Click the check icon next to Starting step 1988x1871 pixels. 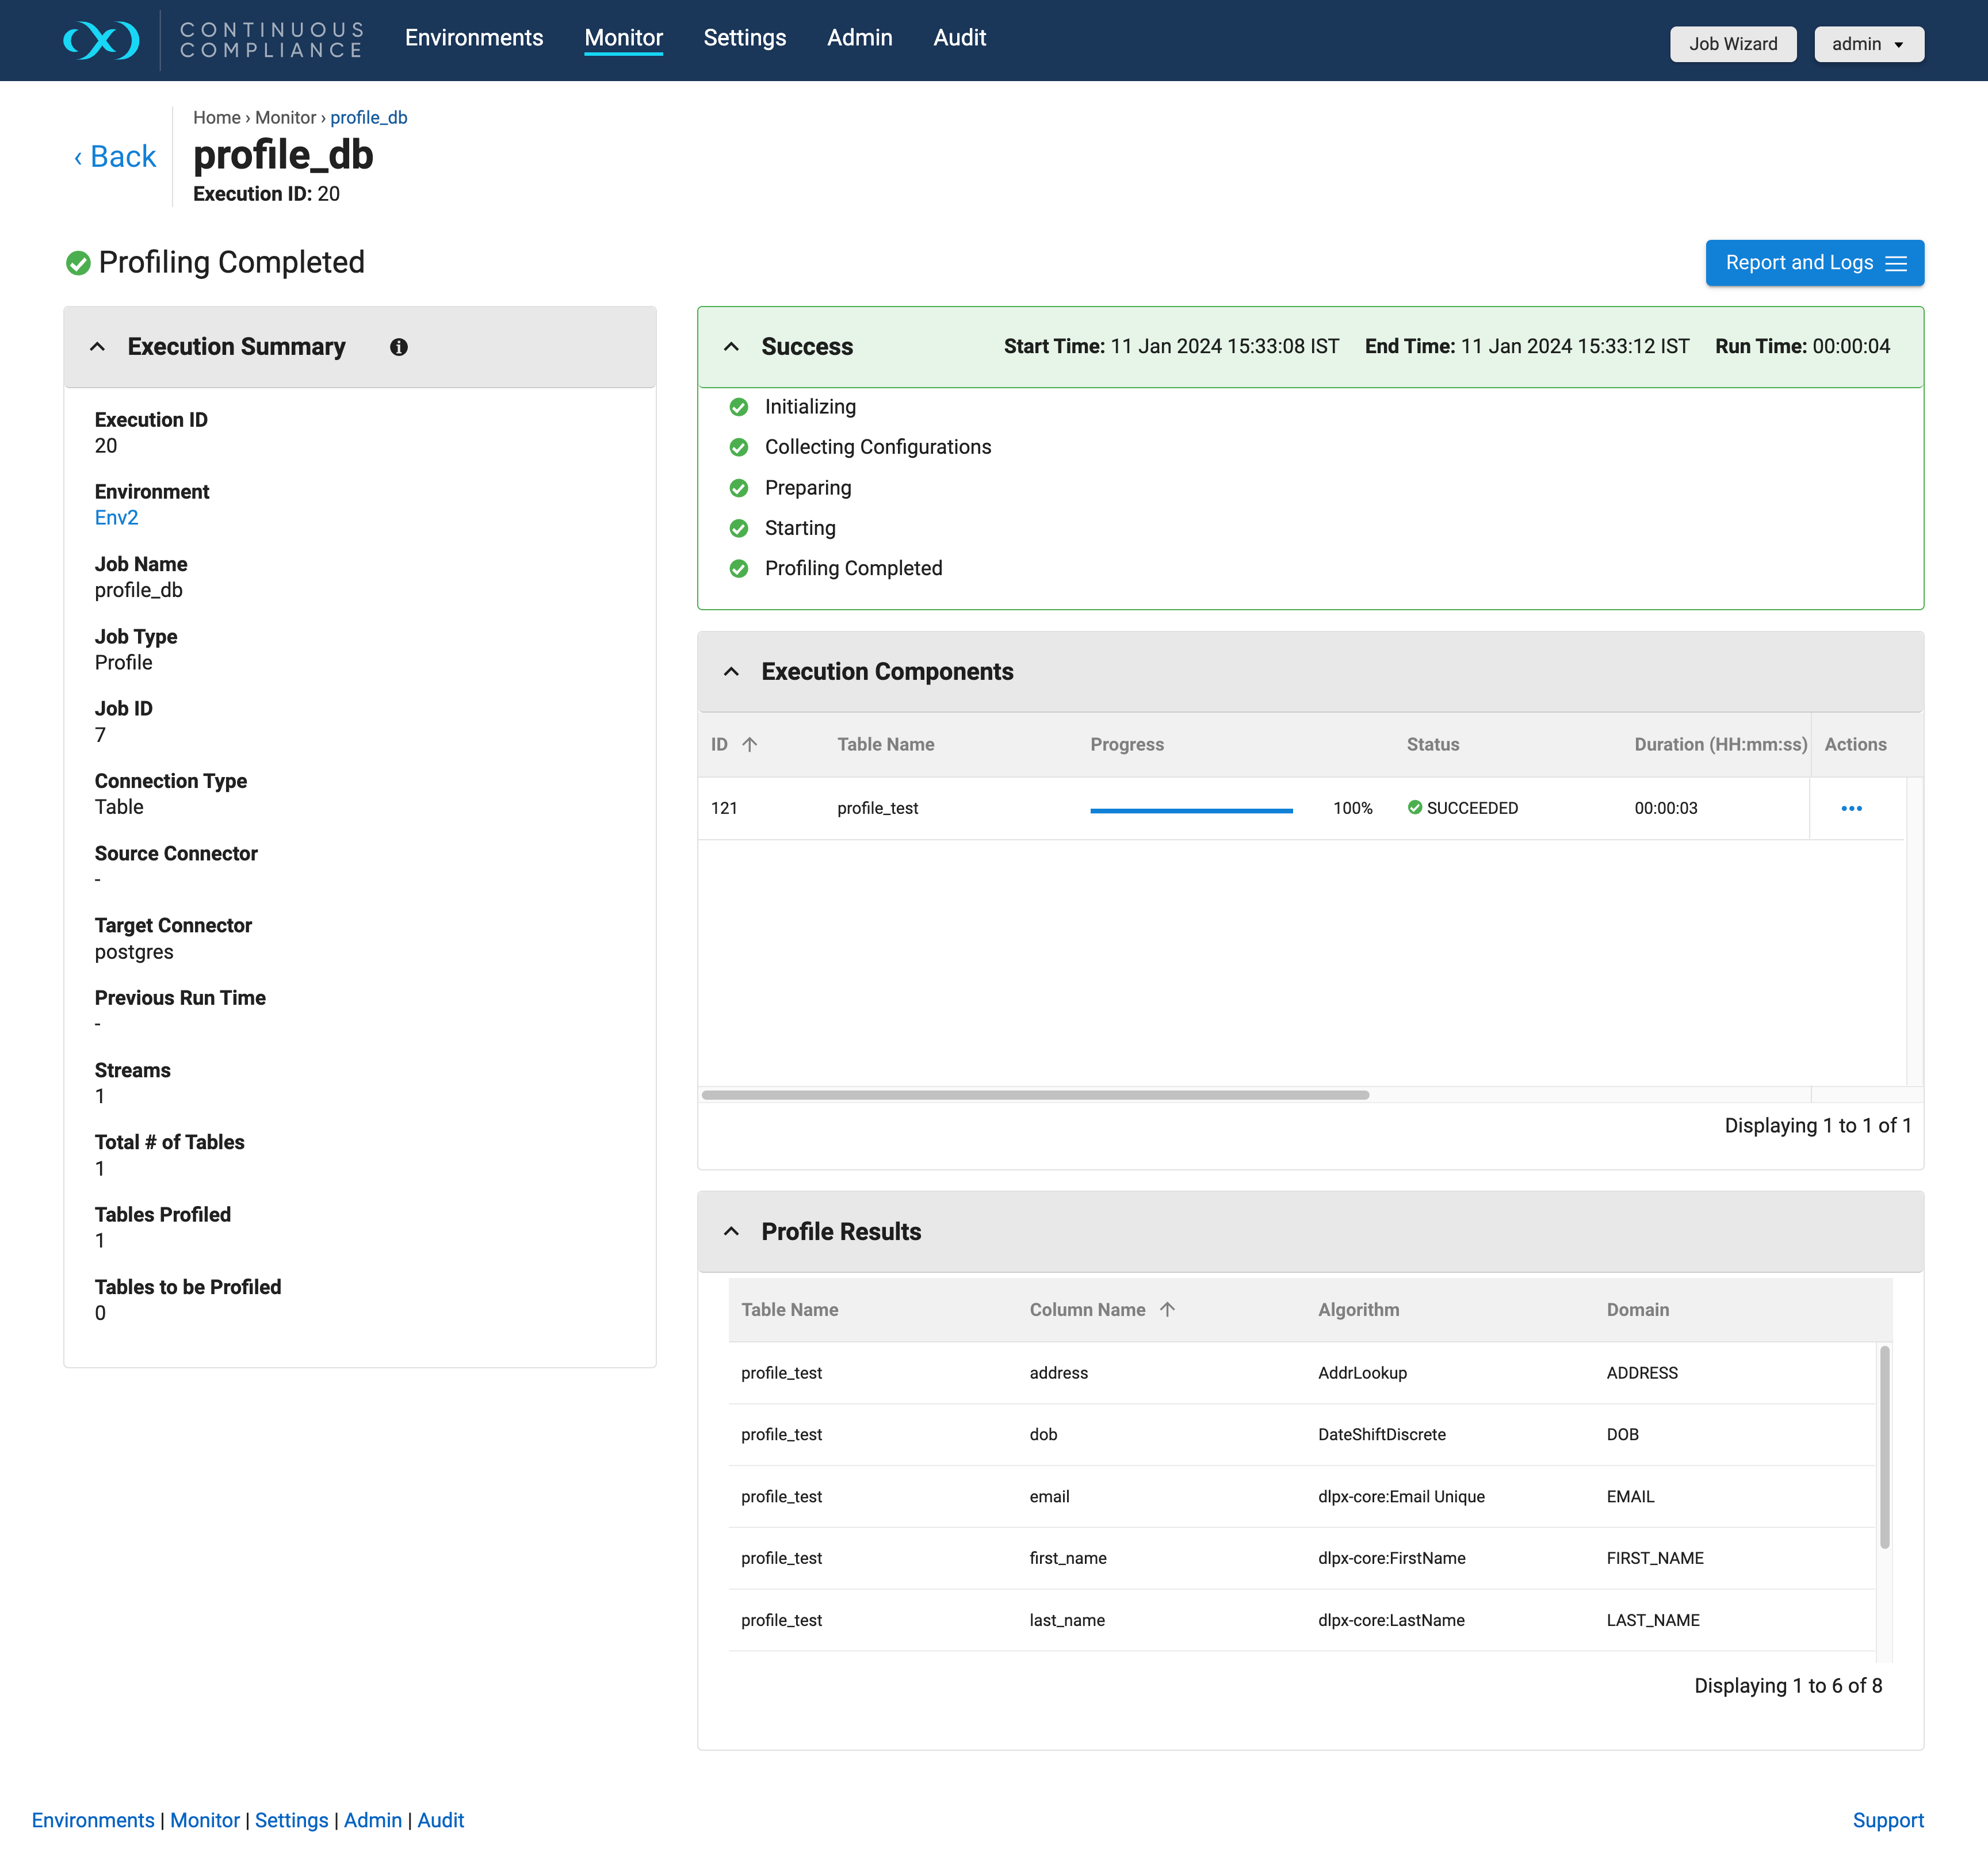click(x=739, y=528)
